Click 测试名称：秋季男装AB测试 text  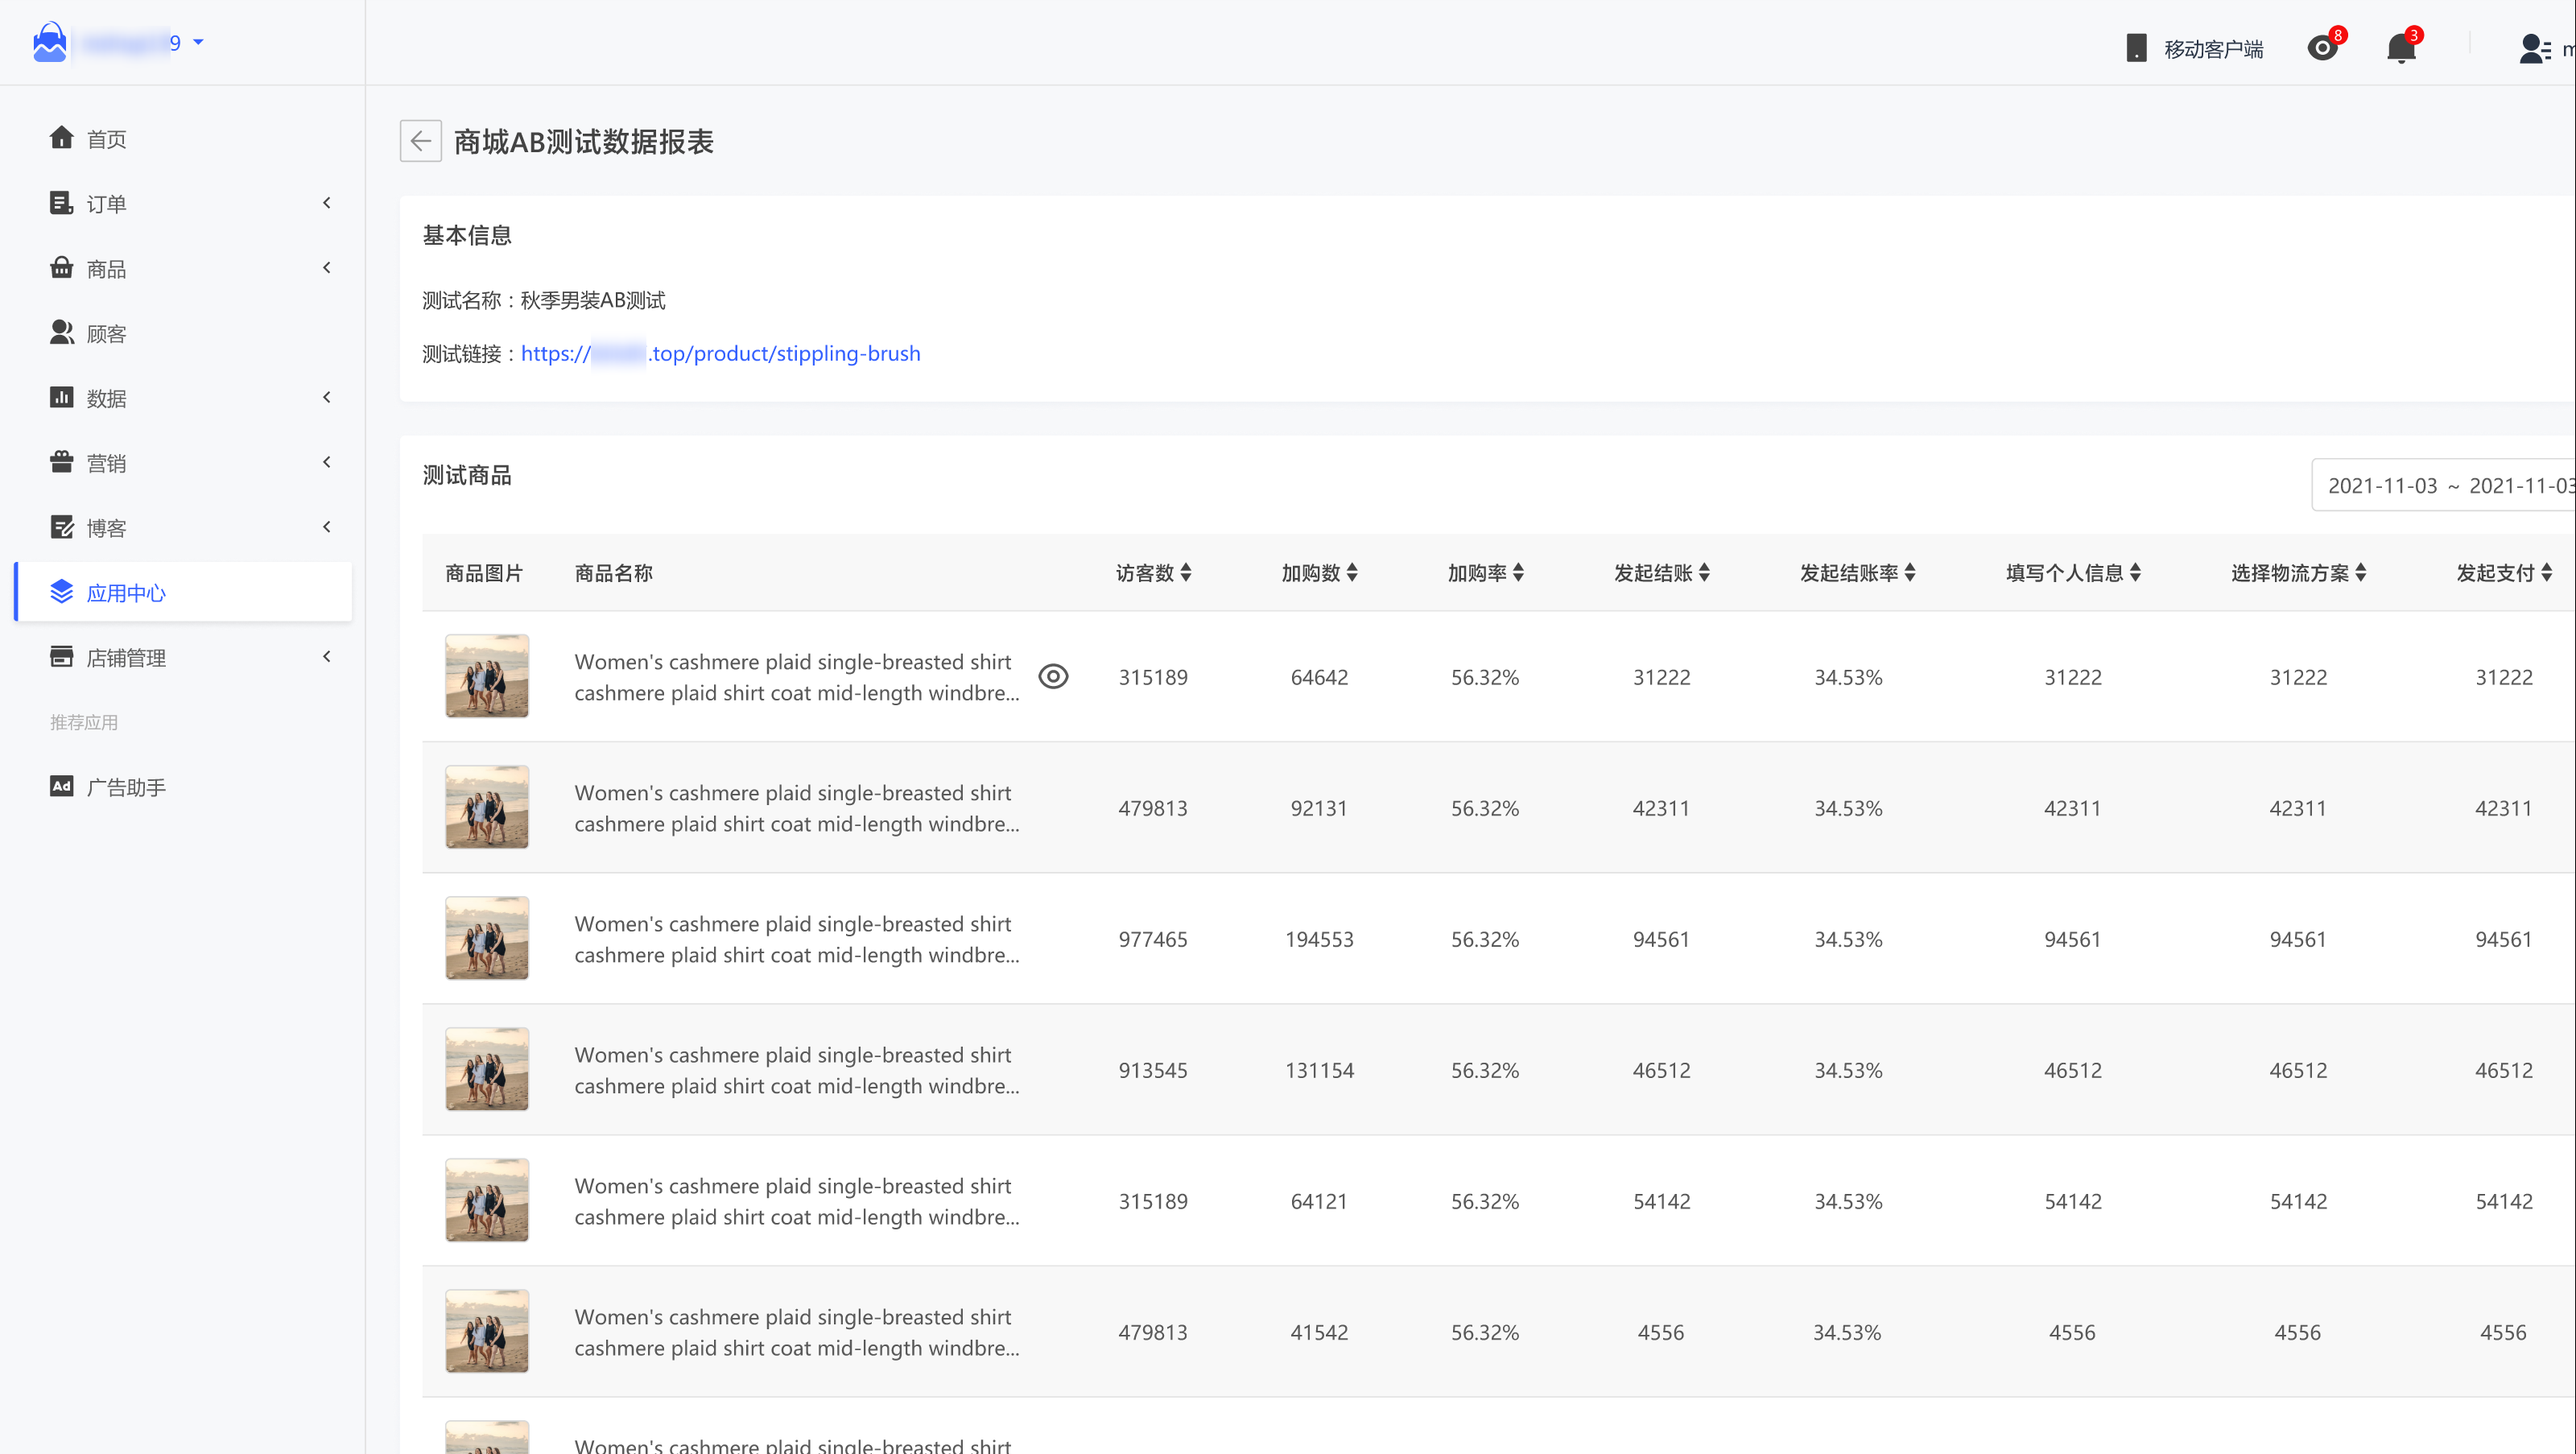point(544,300)
